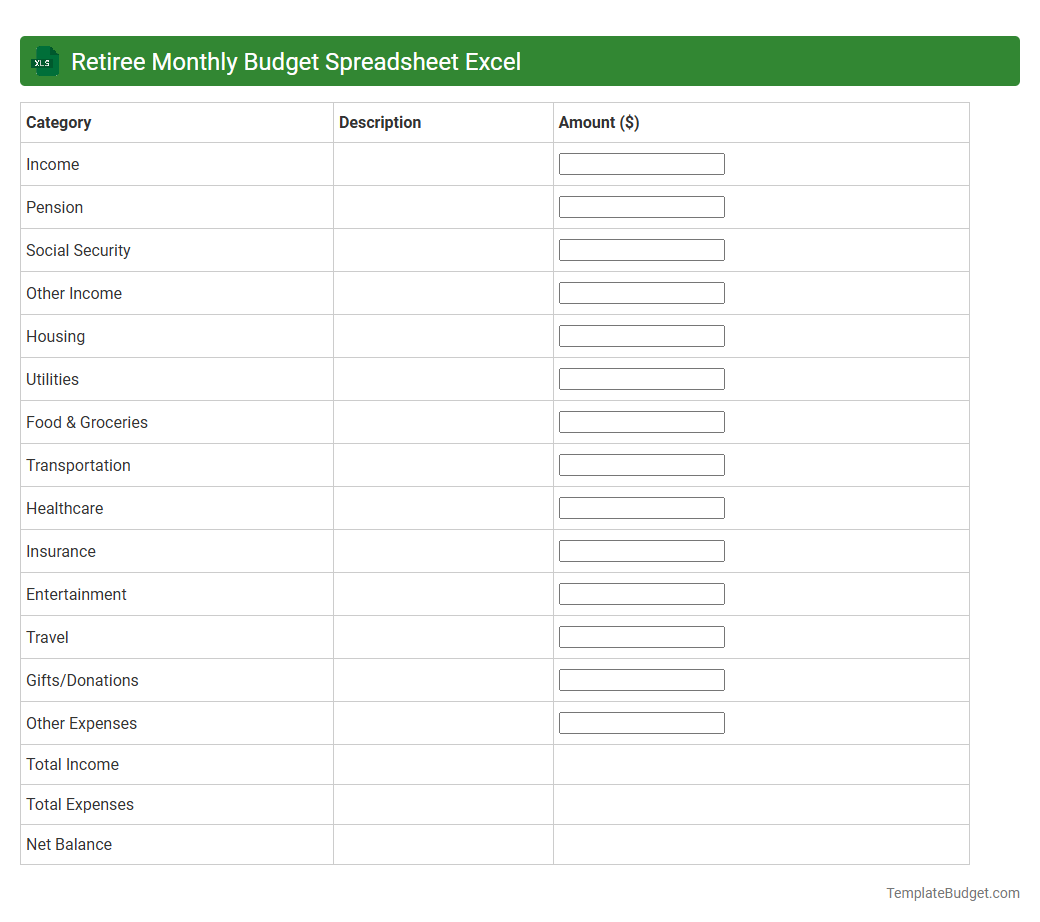This screenshot has height=922, width=1040.
Task: Click the Income amount input field
Action: [642, 163]
